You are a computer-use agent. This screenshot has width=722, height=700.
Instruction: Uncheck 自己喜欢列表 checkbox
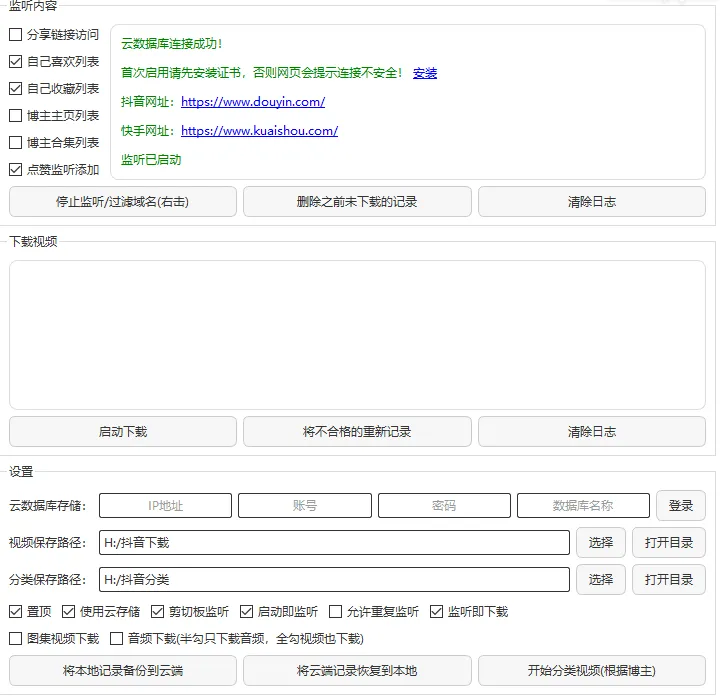pyautogui.click(x=16, y=62)
